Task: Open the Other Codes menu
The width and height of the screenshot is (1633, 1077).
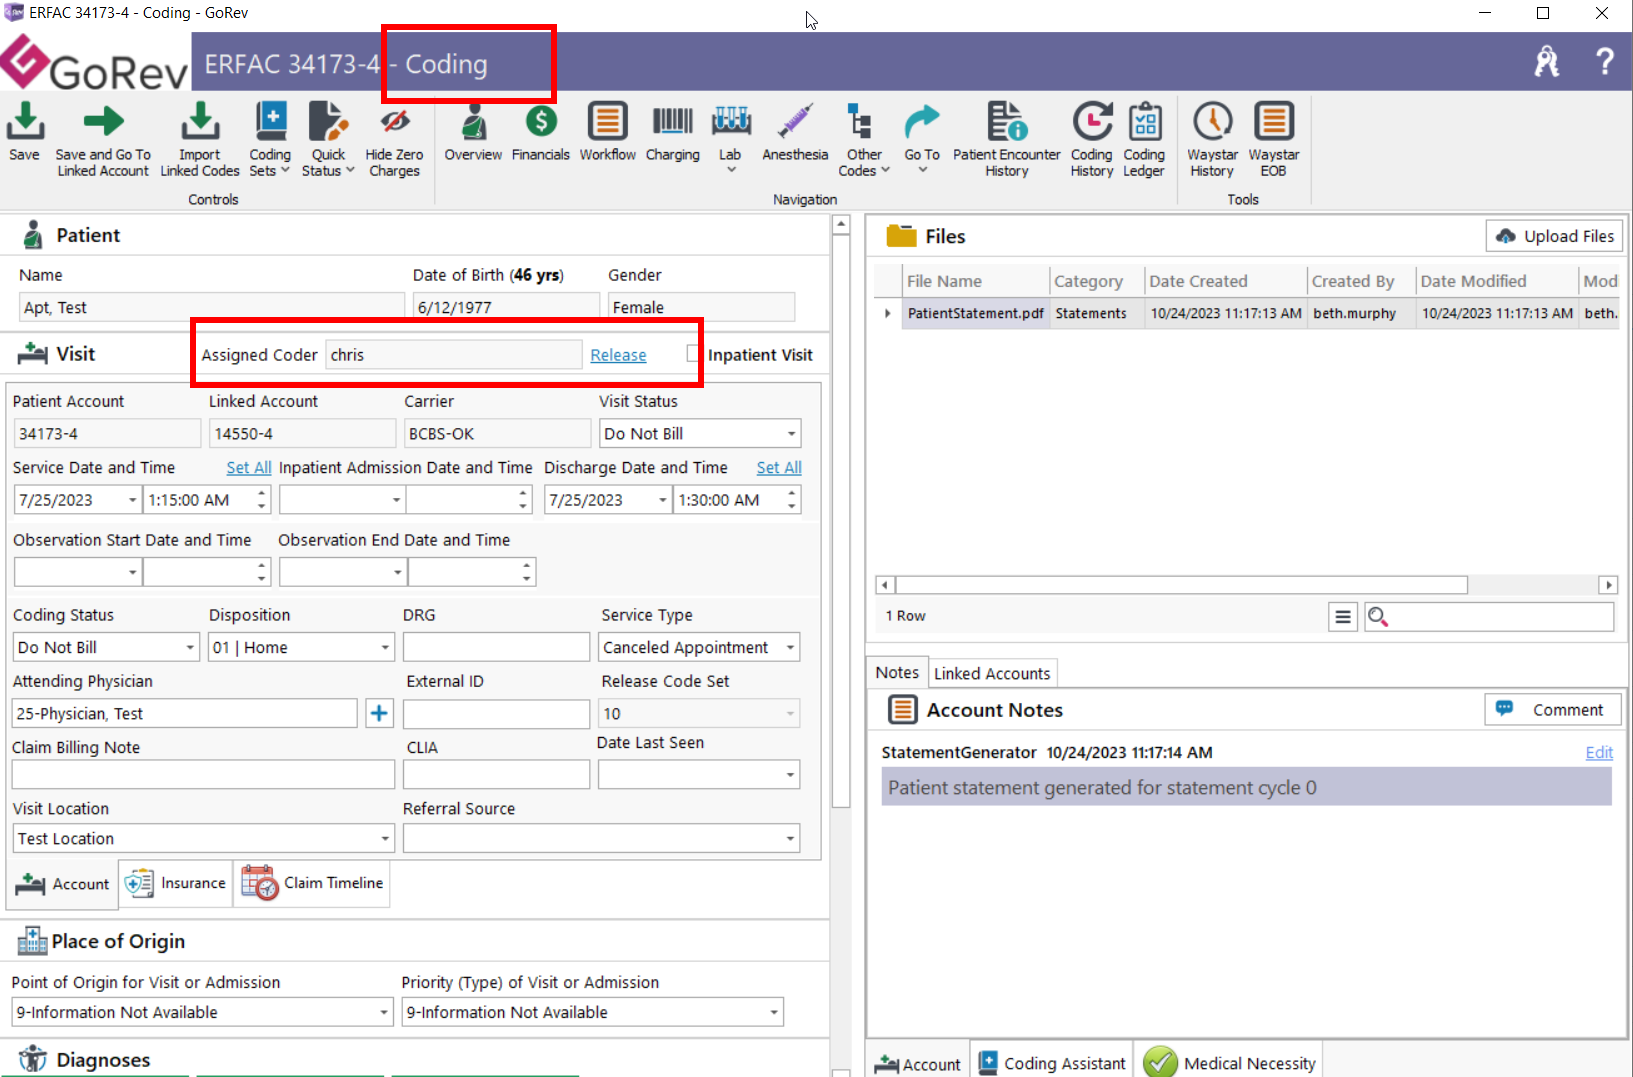Action: click(x=864, y=139)
